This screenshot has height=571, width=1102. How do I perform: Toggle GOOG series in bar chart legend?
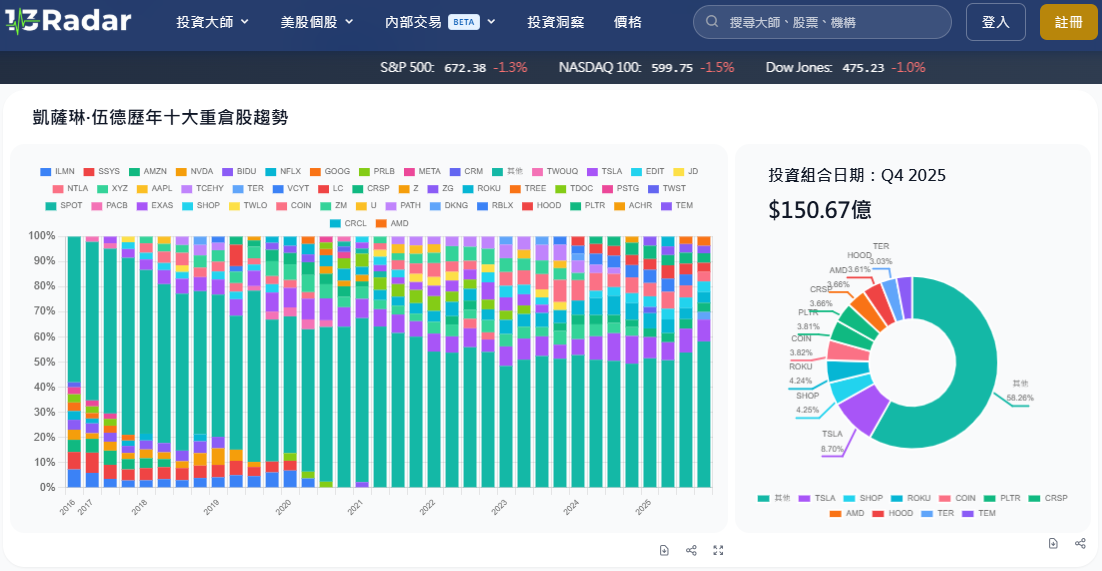pyautogui.click(x=330, y=172)
